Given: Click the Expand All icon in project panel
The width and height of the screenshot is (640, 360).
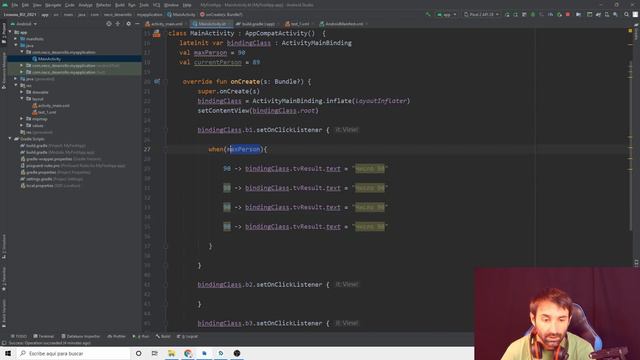Looking at the screenshot, I should tap(118, 24).
